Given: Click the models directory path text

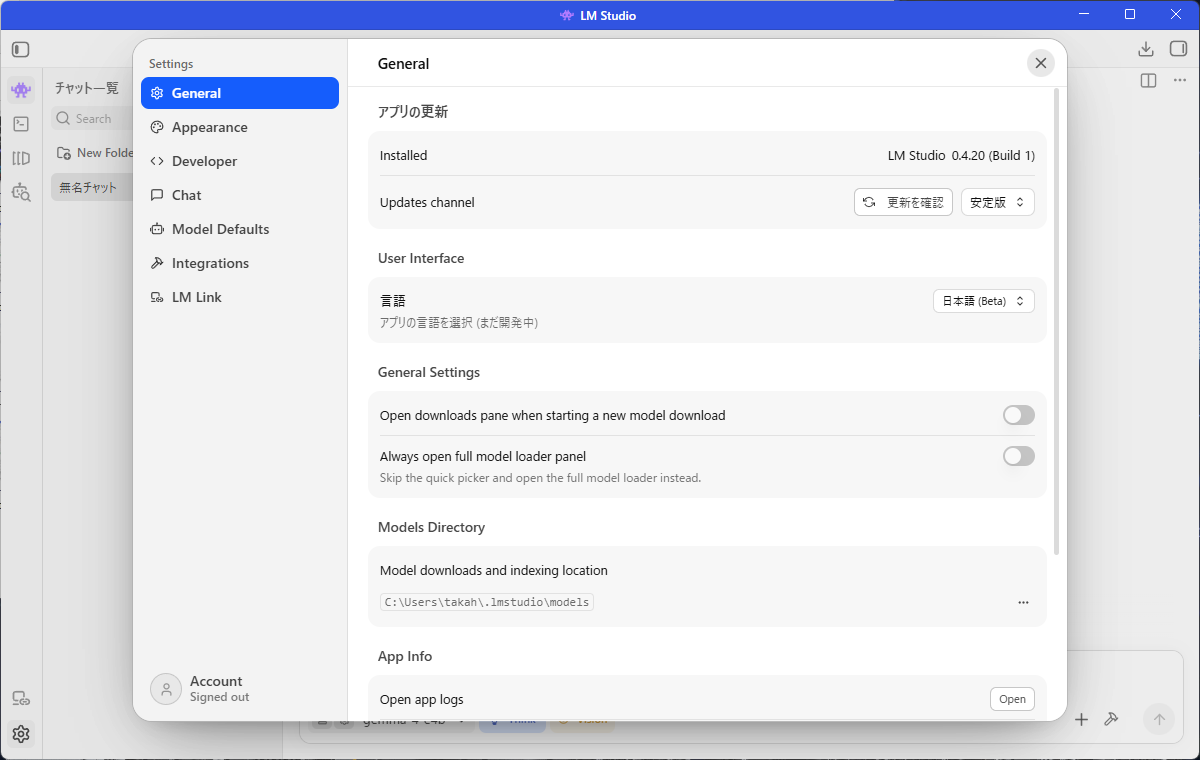Looking at the screenshot, I should (x=487, y=602).
